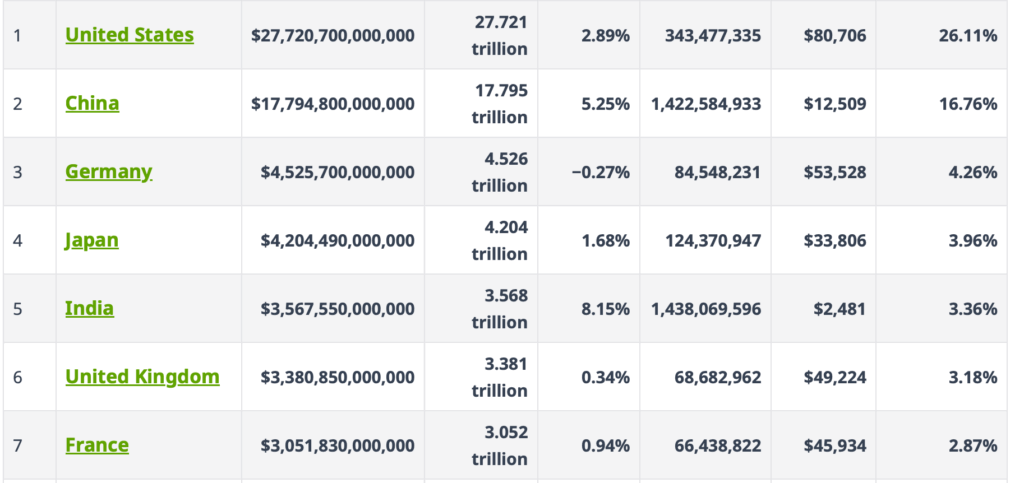Click United Kingdom's population 68,682,962

(x=717, y=377)
